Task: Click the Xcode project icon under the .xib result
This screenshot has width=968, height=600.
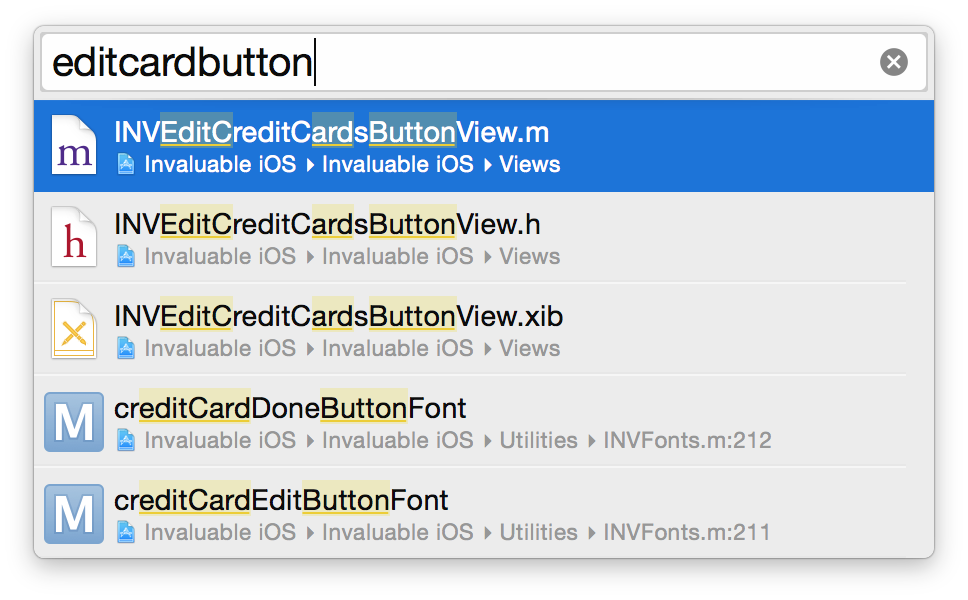Action: (126, 348)
